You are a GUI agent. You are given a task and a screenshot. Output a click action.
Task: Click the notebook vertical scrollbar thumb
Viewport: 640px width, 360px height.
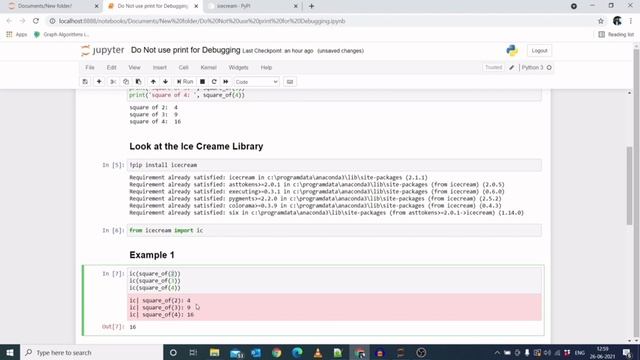(x=629, y=185)
